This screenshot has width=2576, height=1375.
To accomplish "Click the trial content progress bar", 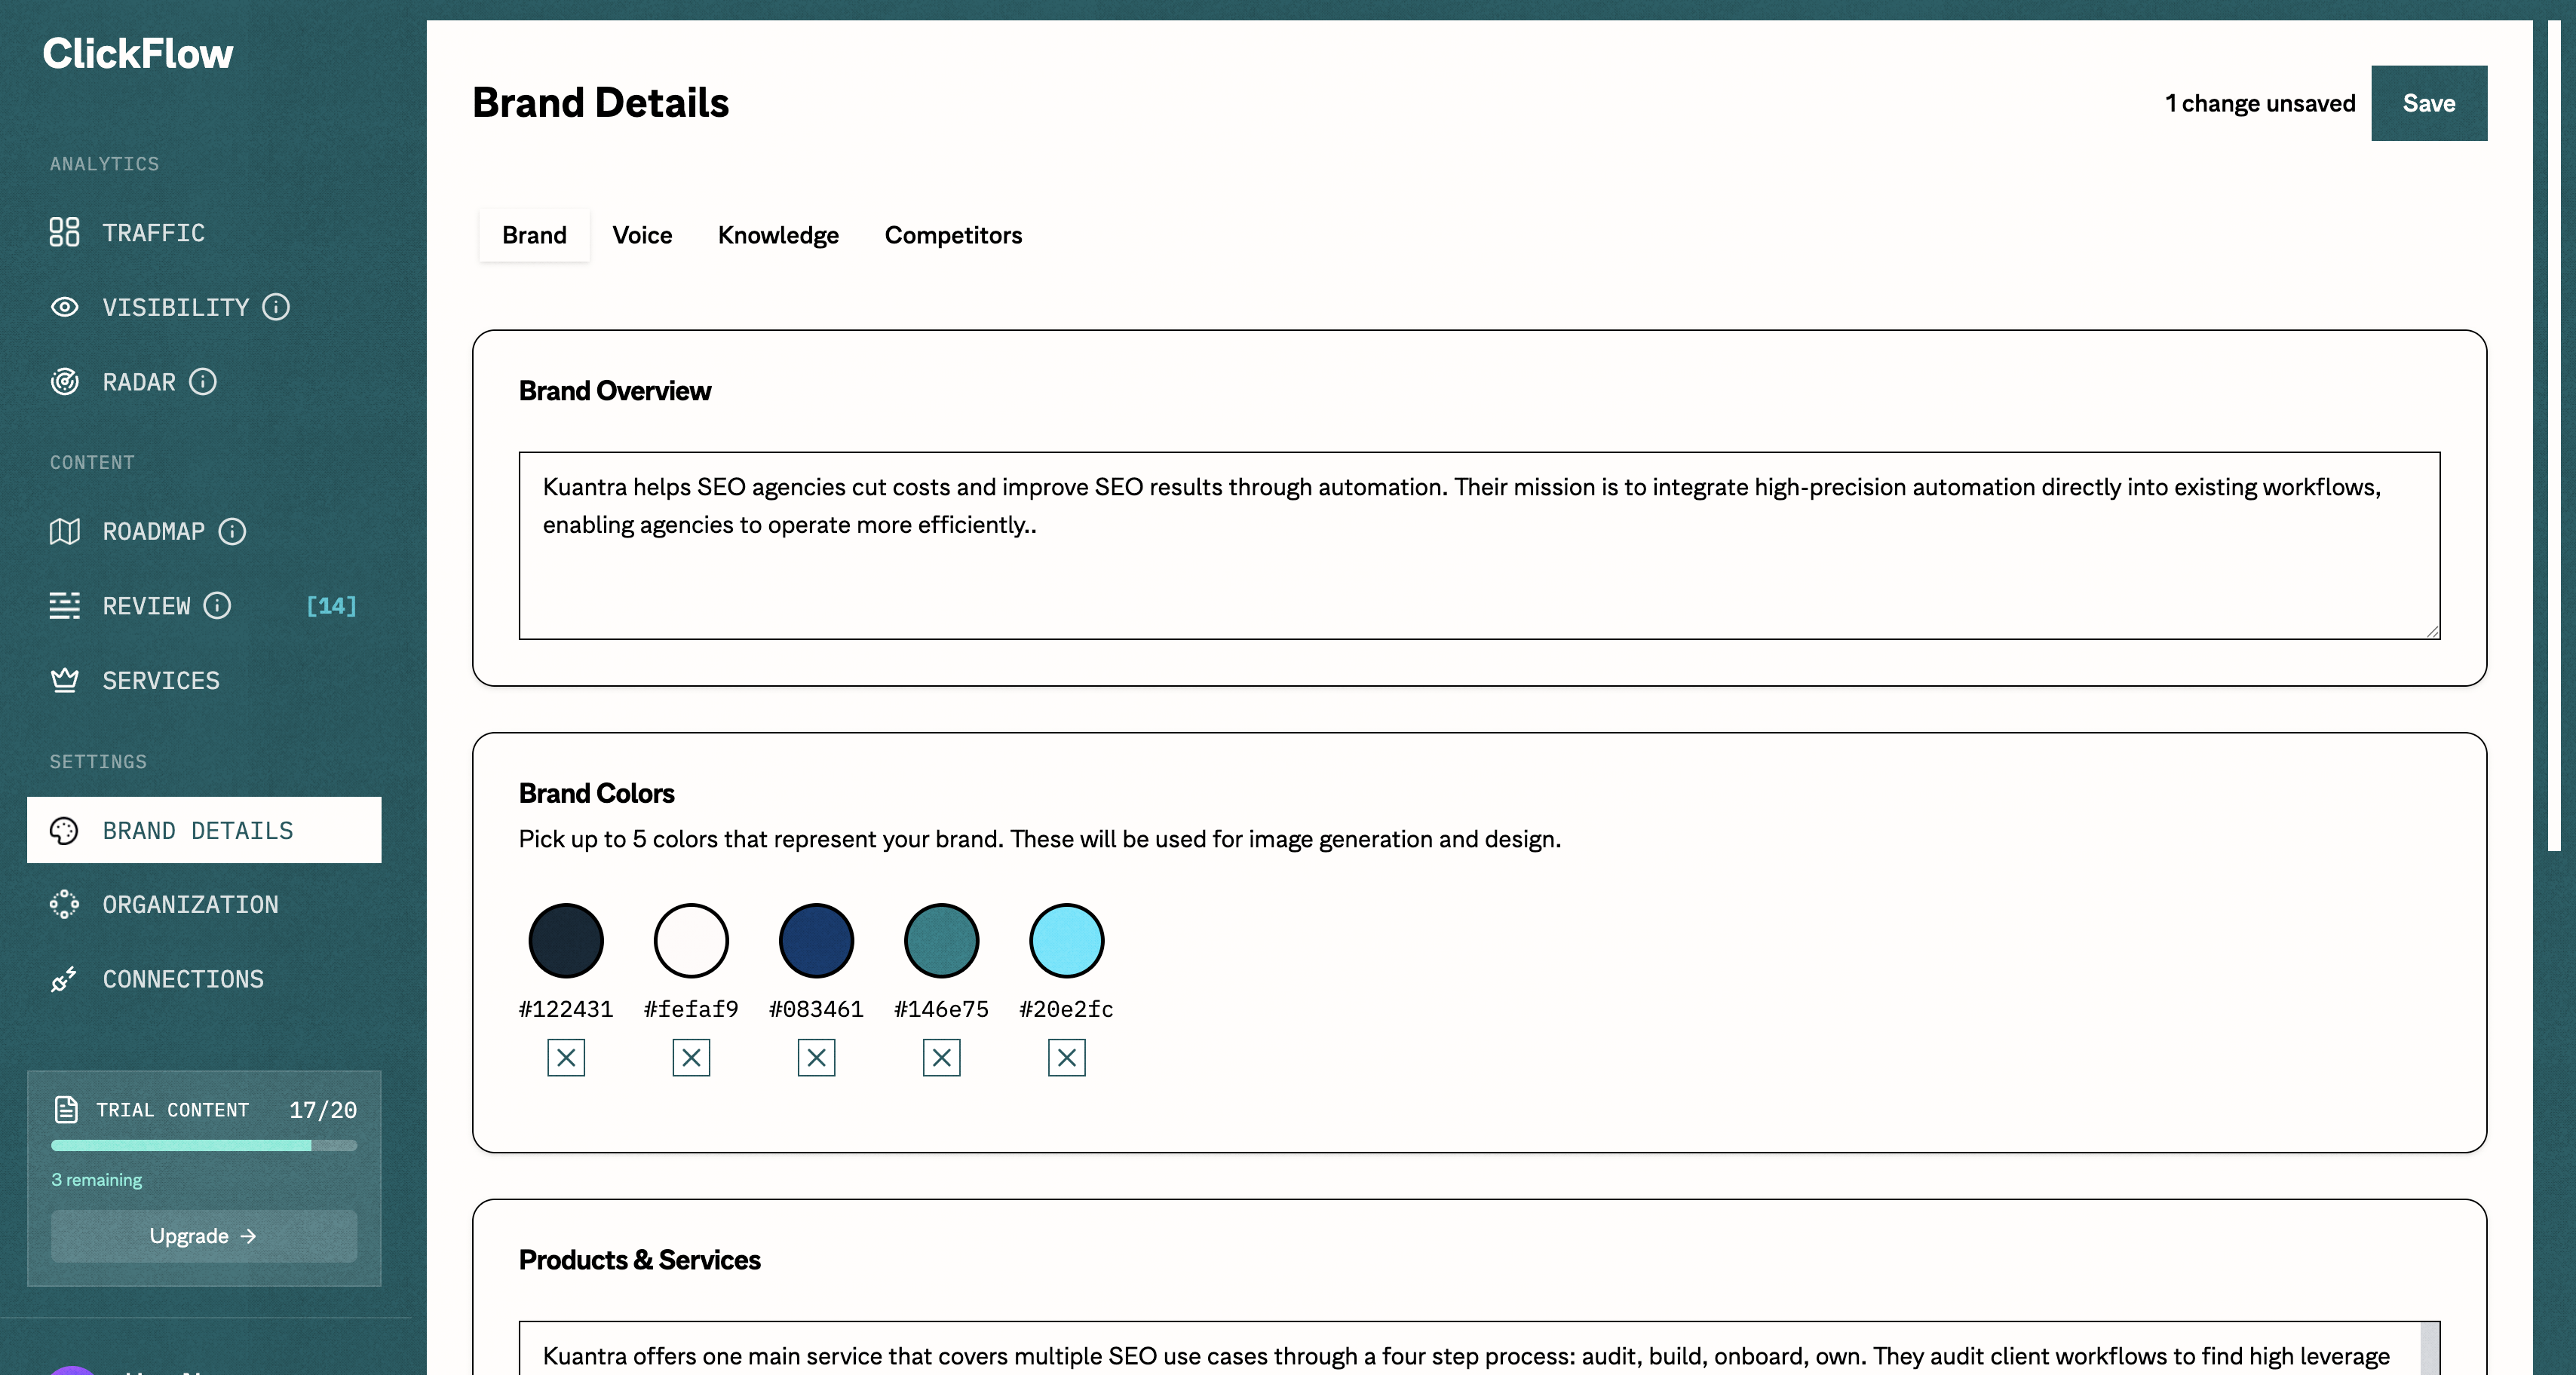I will coord(204,1146).
